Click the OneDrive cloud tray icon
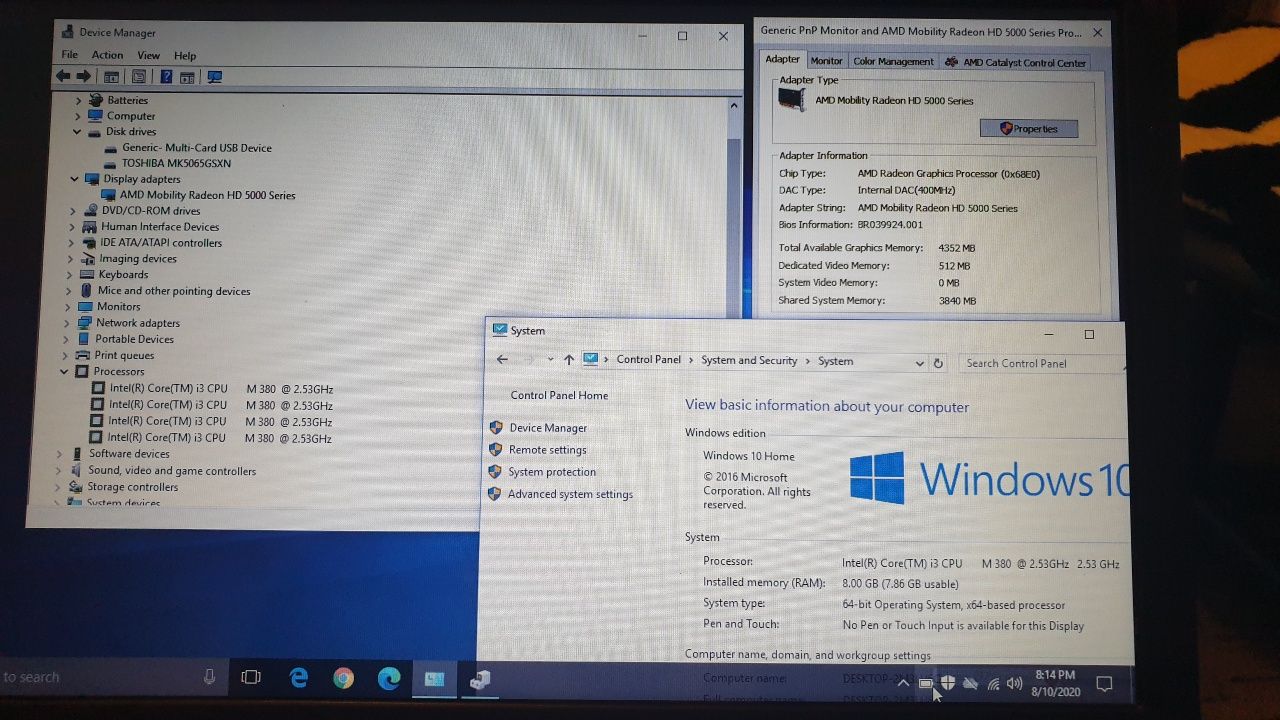Screen dimensions: 1280x720 (x=970, y=684)
